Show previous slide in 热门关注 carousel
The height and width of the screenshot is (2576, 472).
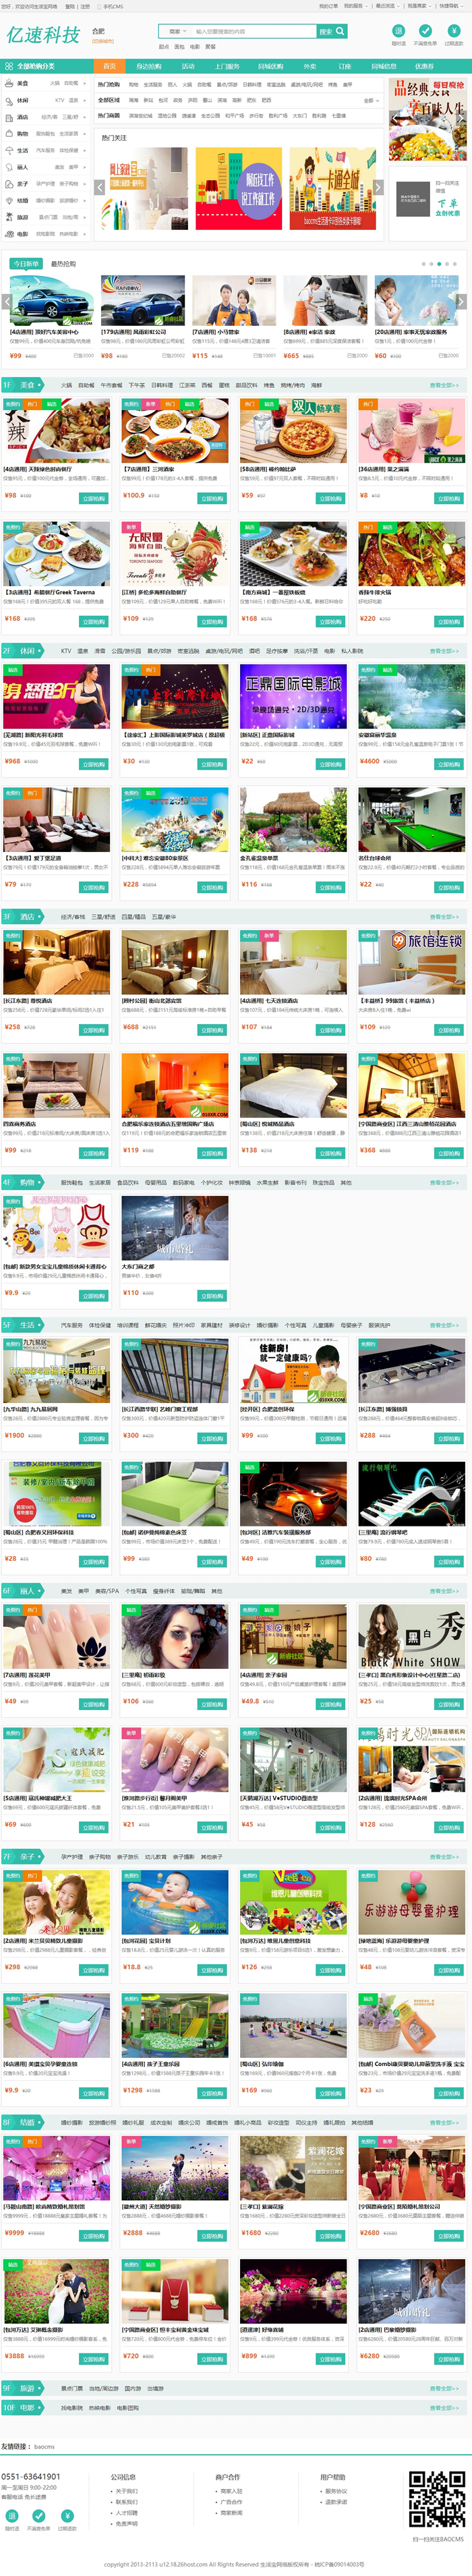point(100,187)
